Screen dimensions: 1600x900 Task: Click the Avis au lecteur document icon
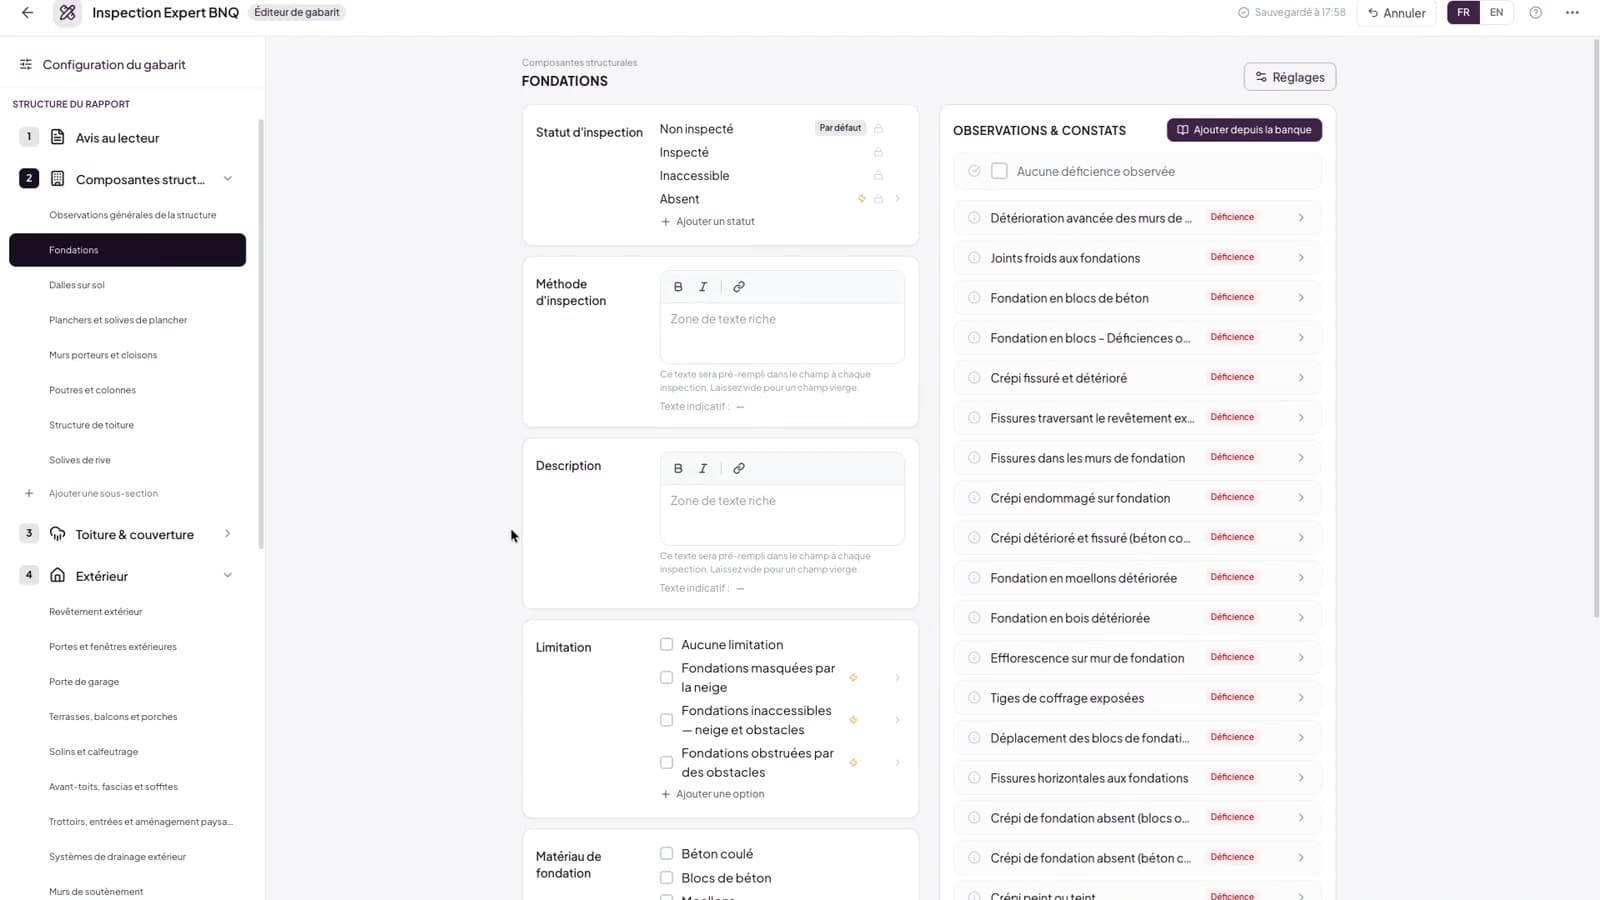58,137
